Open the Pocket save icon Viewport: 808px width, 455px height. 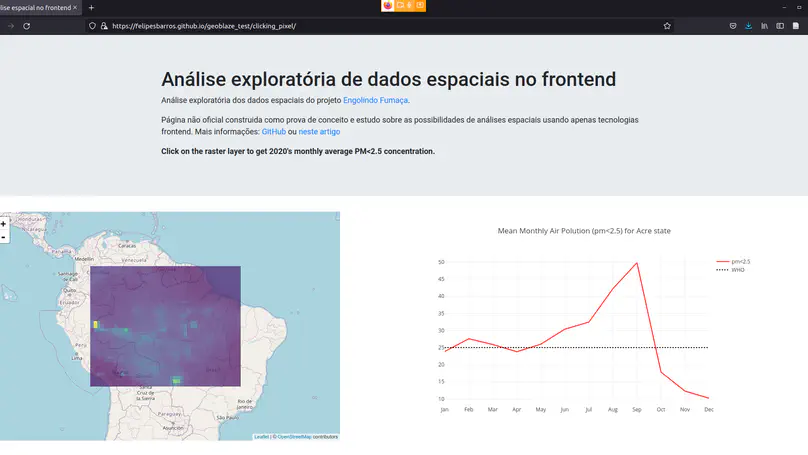pos(733,26)
